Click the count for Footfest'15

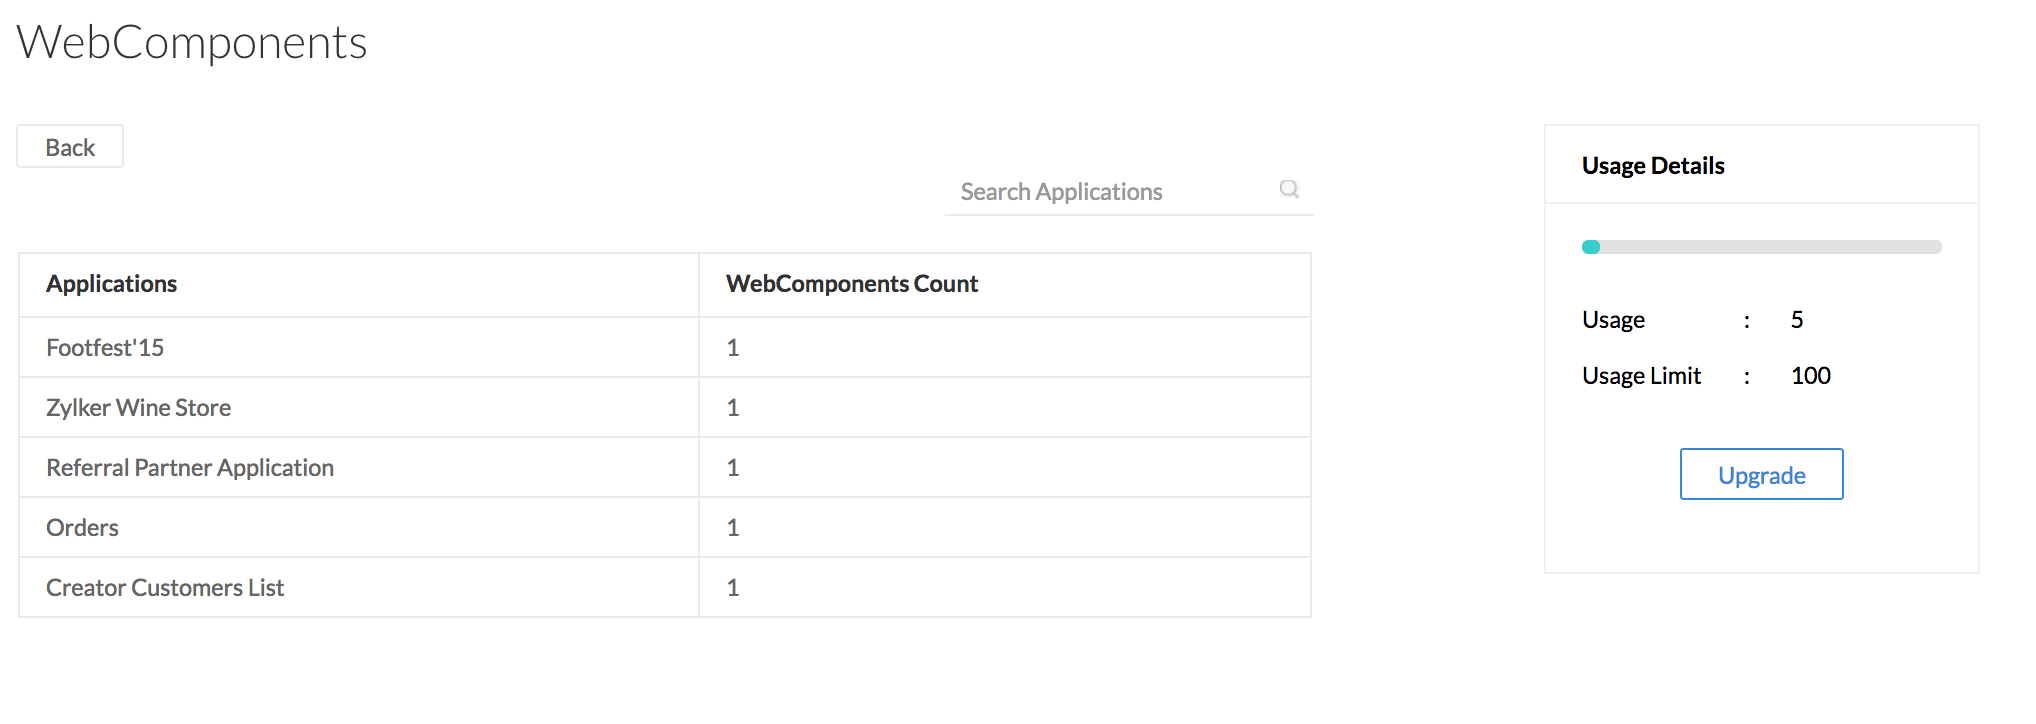[733, 348]
